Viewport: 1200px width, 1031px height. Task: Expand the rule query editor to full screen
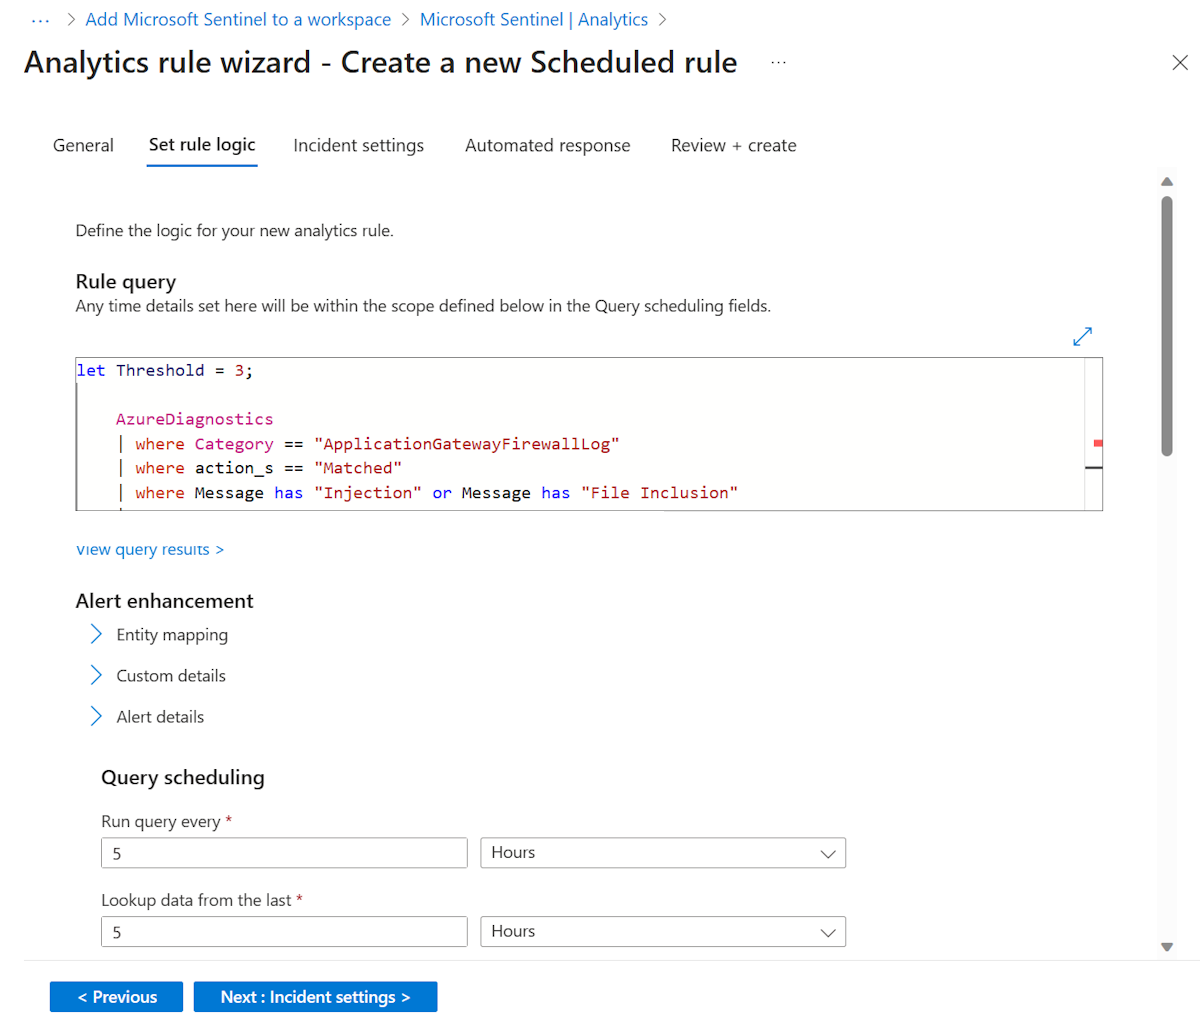coord(1082,337)
